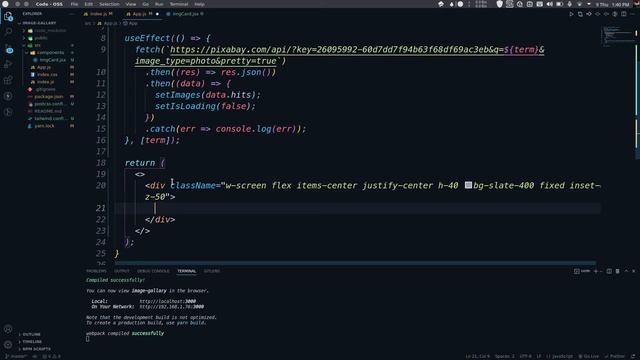The image size is (640, 360).
Task: Click the git branch in status bar
Action: 16,356
